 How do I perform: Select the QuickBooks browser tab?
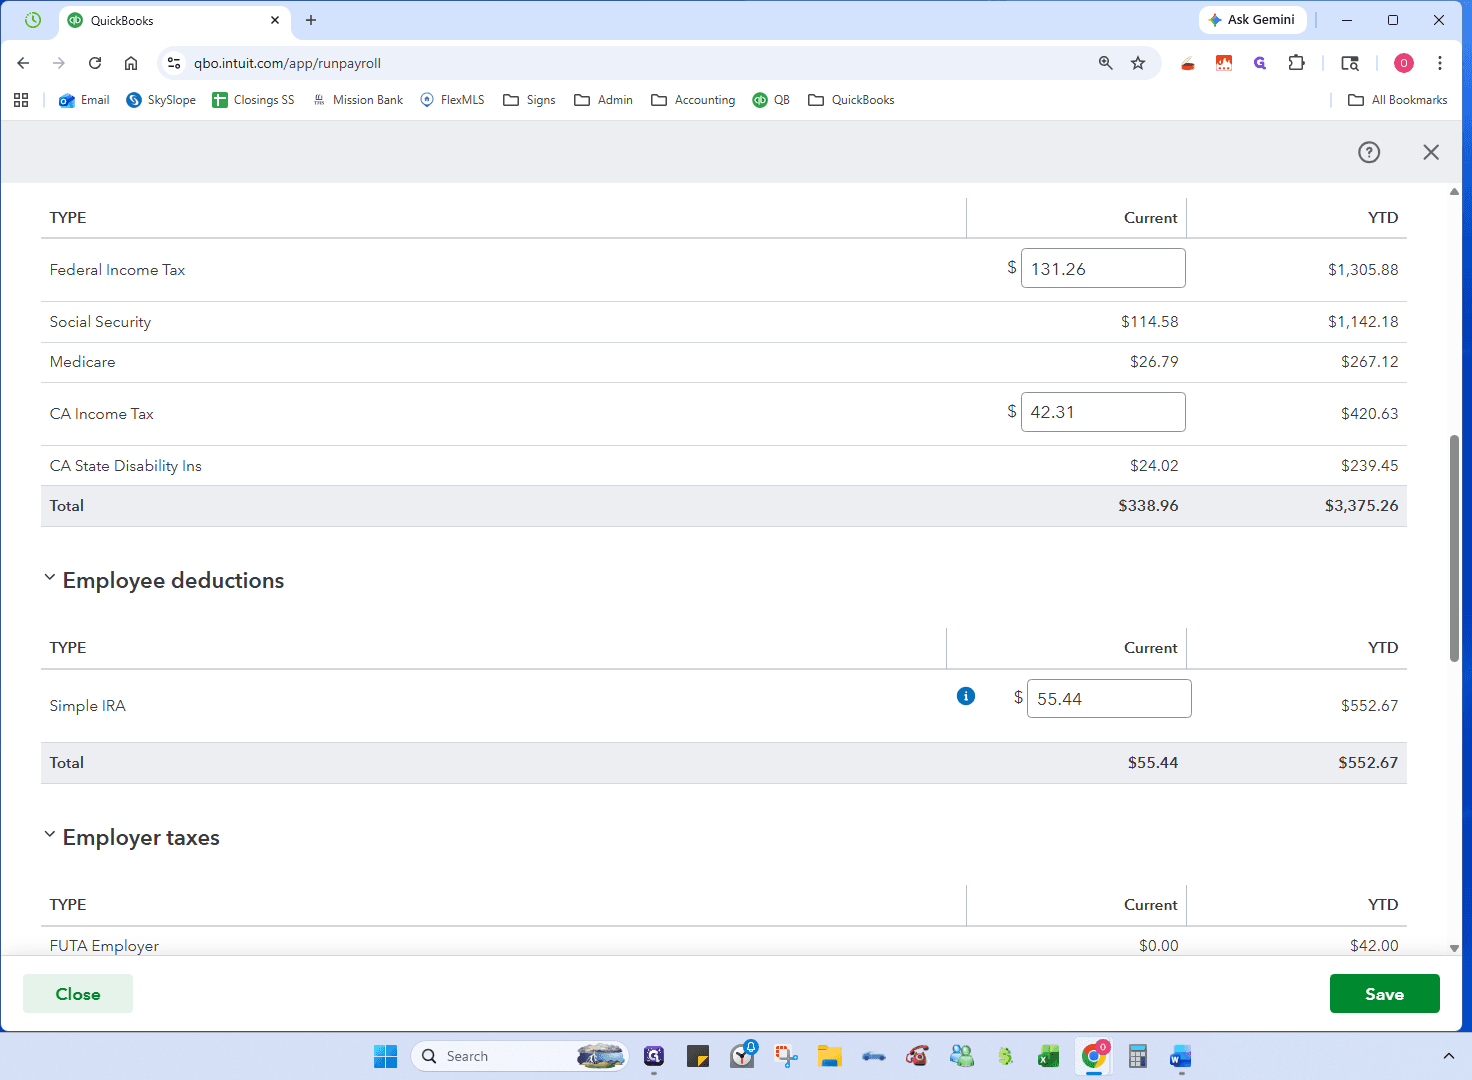(x=175, y=20)
